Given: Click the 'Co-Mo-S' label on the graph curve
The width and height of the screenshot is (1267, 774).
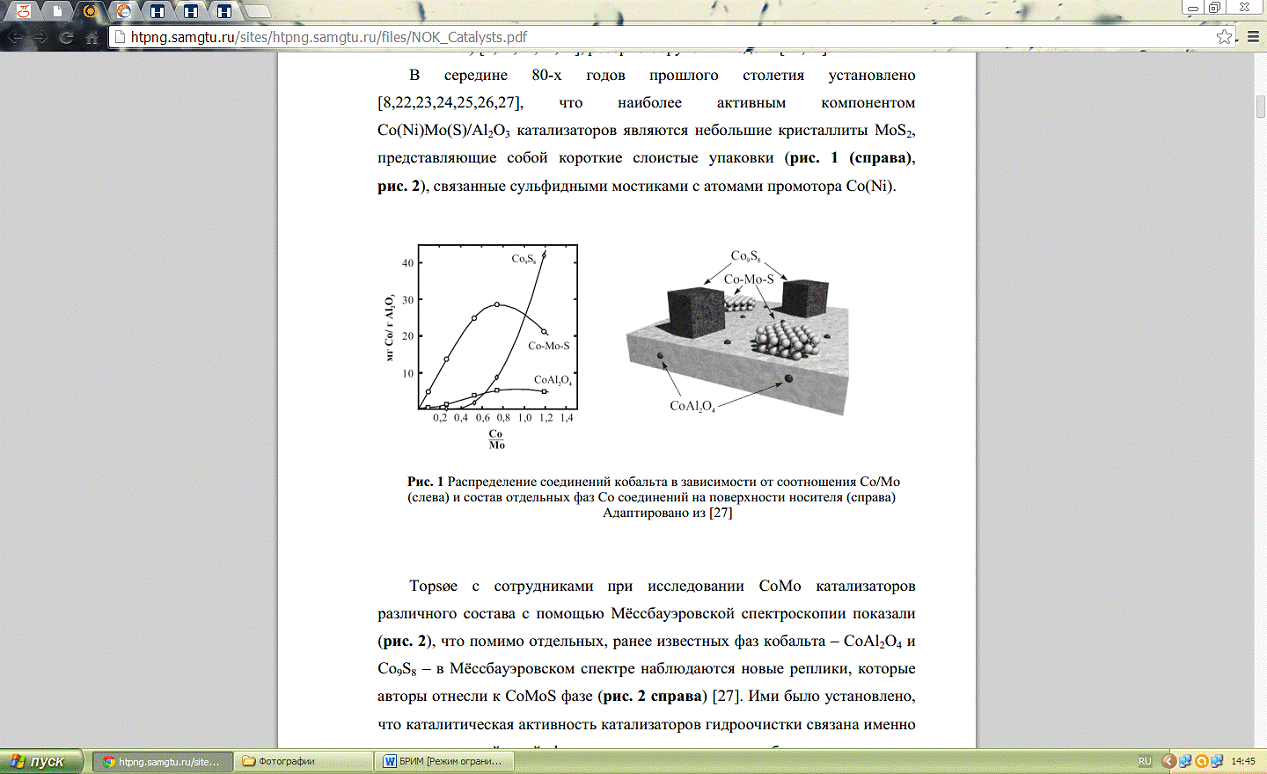Looking at the screenshot, I should coord(548,345).
